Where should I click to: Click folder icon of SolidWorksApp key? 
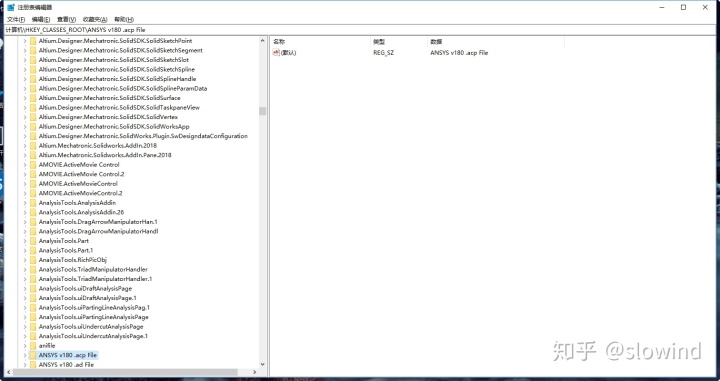[33, 126]
